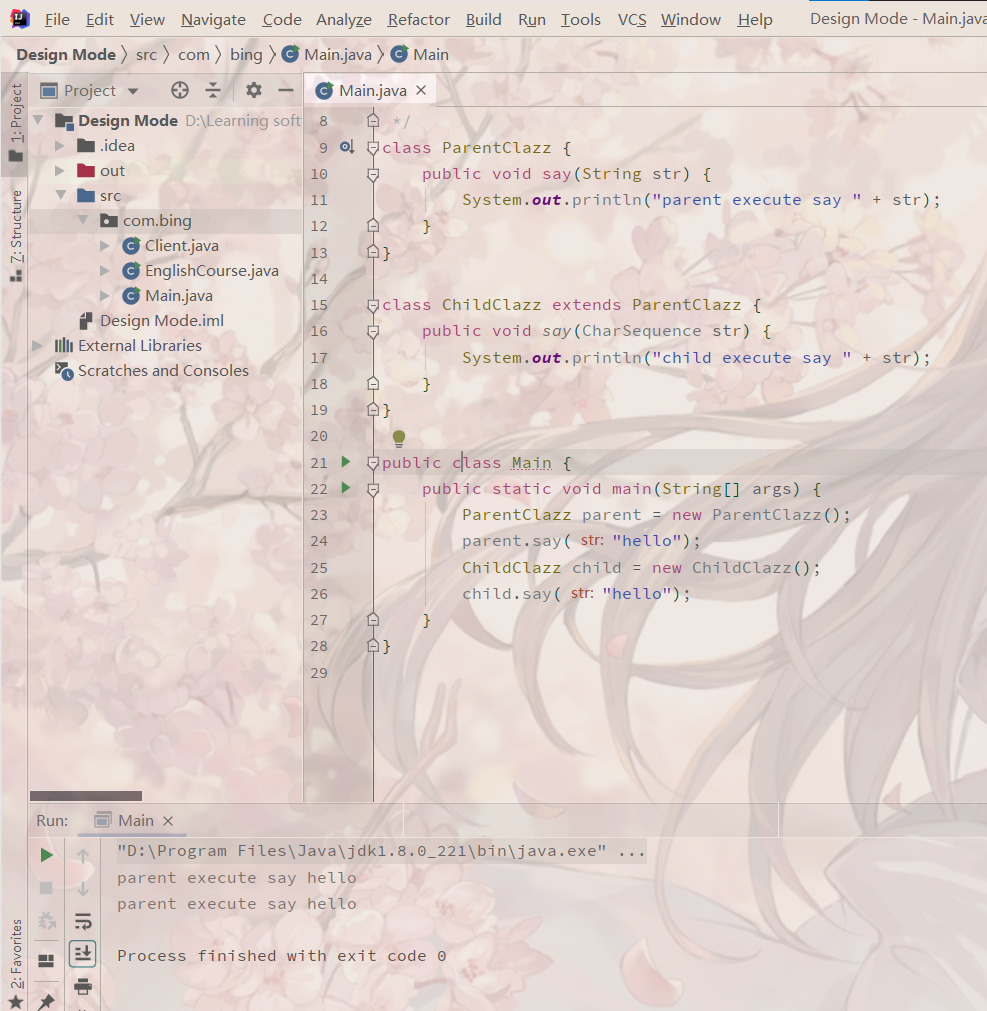Screen dimensions: 987x1011
Task: Click the pin tab icon in Run panel
Action: tap(46, 1001)
